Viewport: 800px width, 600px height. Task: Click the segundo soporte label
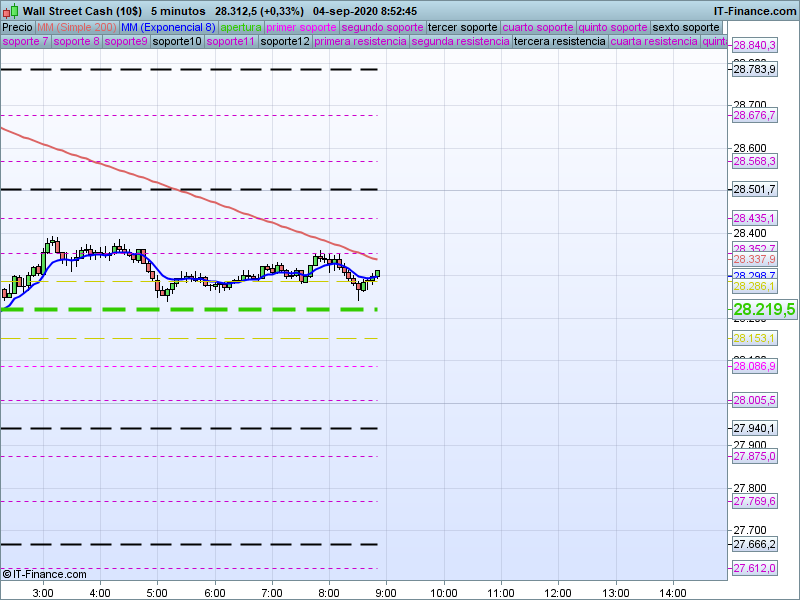(382, 27)
